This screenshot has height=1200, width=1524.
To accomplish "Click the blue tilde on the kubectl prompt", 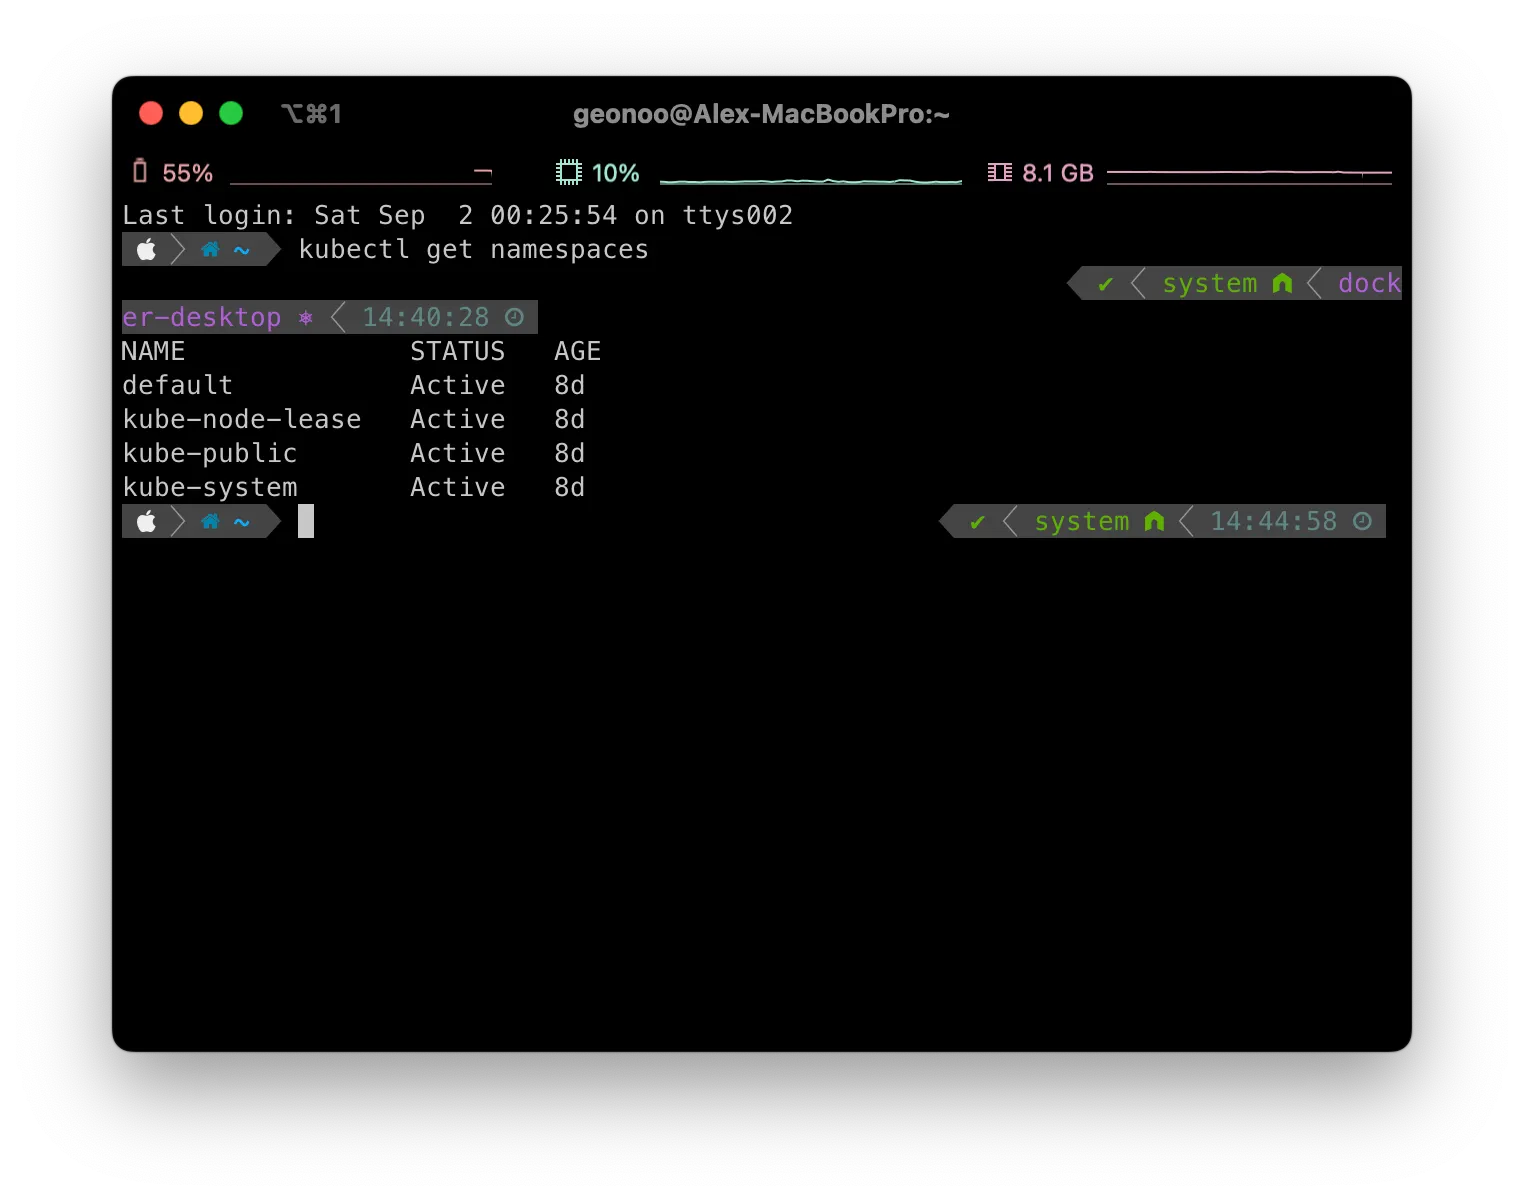I will click(241, 250).
